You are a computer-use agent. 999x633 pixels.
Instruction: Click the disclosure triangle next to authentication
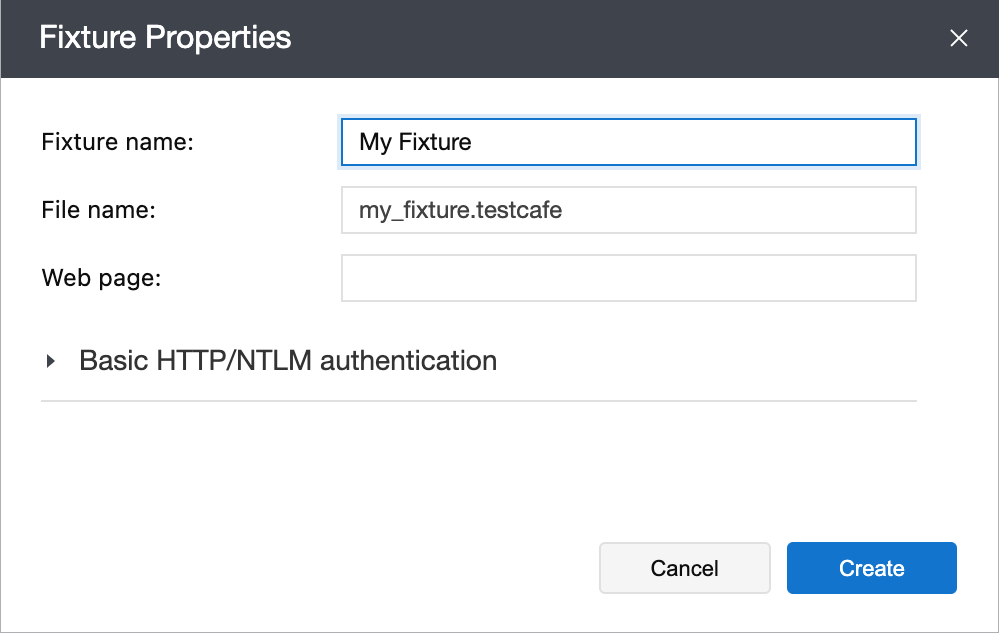(50, 361)
